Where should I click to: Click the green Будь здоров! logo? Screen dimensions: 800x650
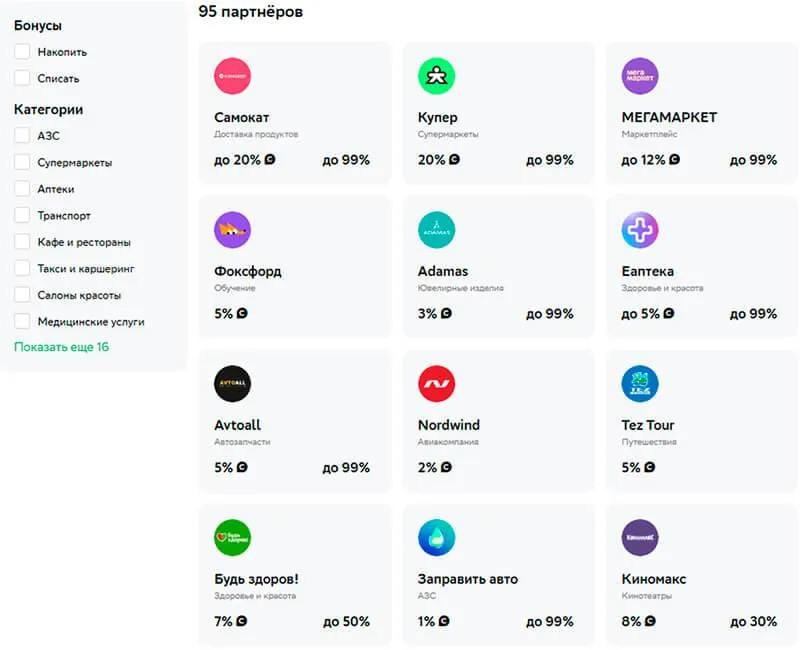pos(232,537)
